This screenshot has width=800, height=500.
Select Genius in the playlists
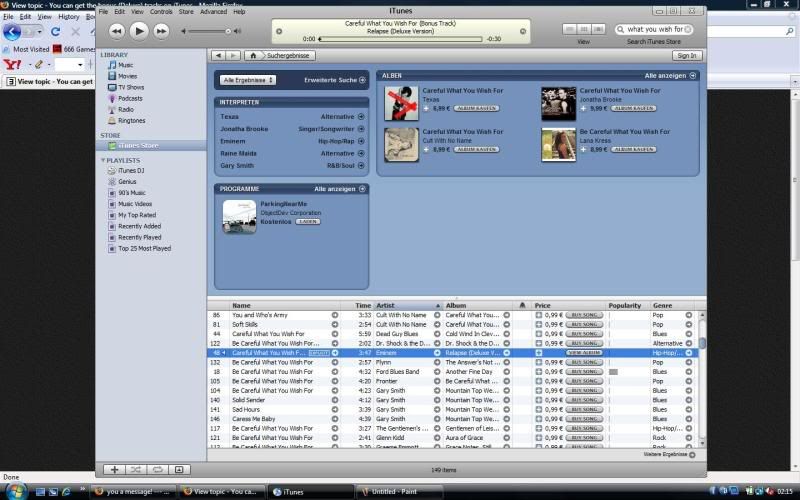click(127, 182)
